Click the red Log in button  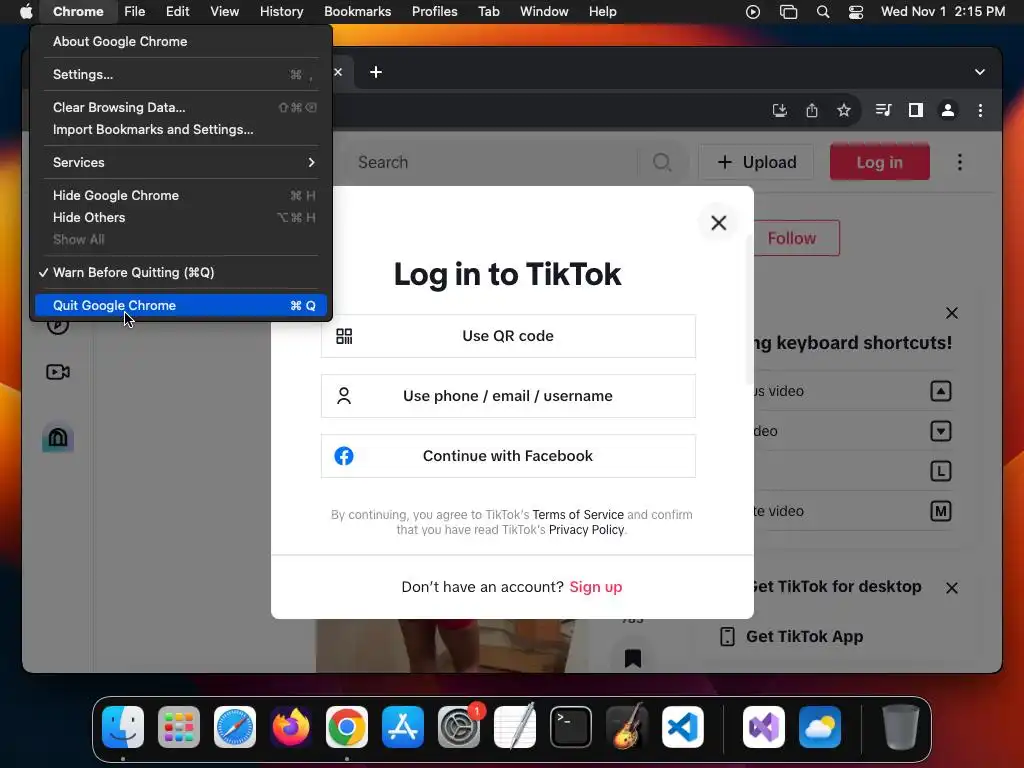tap(880, 163)
